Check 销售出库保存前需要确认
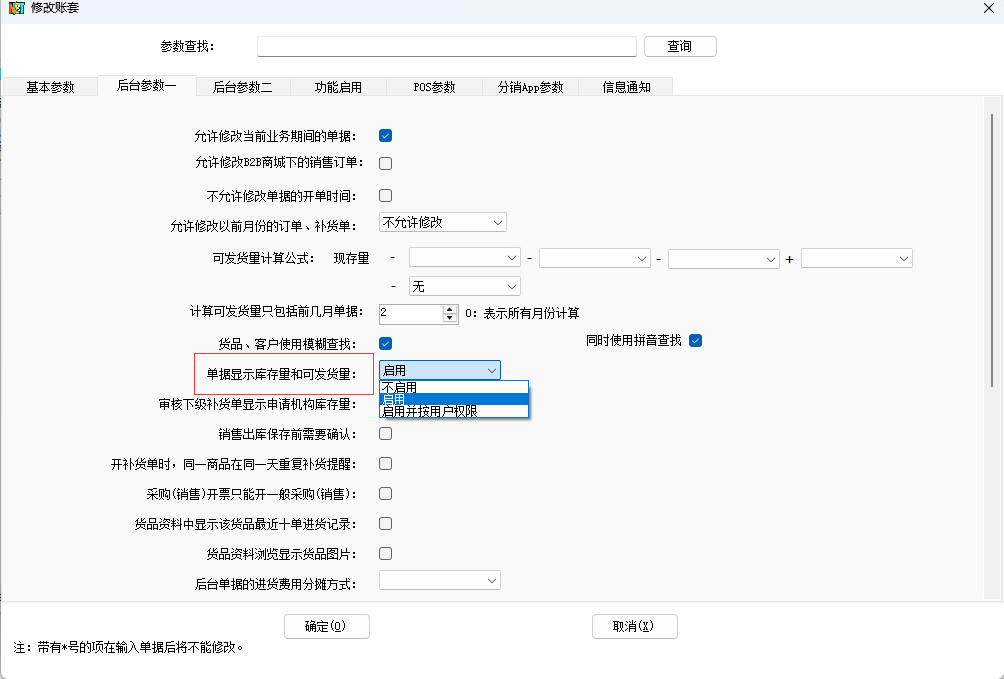 click(385, 434)
